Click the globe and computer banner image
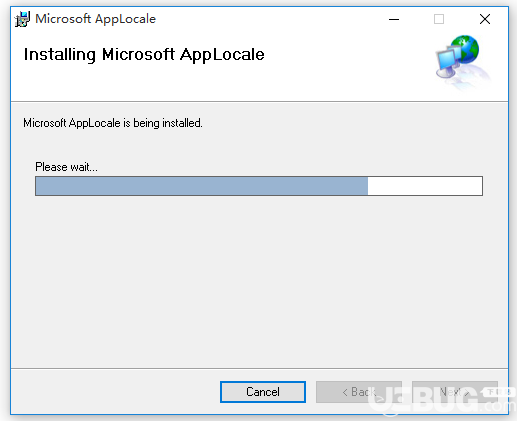 click(x=463, y=62)
